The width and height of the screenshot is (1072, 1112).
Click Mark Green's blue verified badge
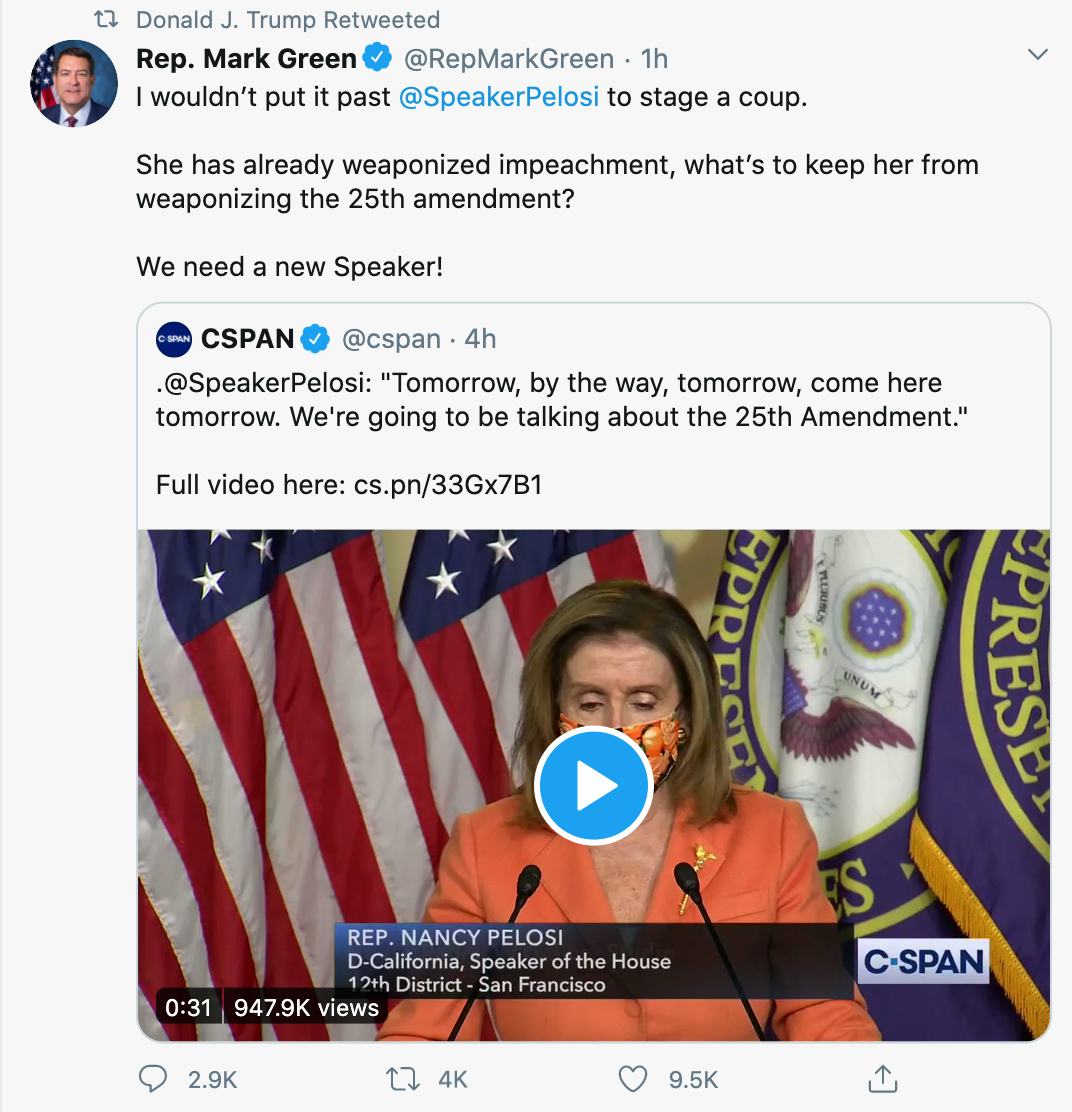click(x=377, y=59)
